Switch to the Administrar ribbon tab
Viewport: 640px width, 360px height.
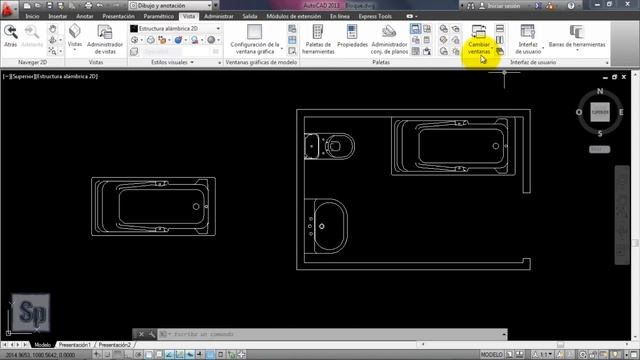click(219, 16)
